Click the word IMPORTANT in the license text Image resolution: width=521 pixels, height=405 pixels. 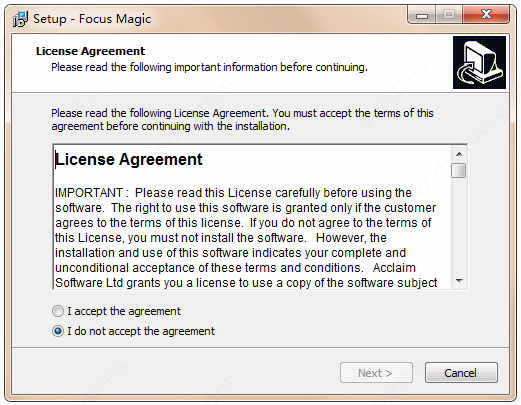point(89,193)
